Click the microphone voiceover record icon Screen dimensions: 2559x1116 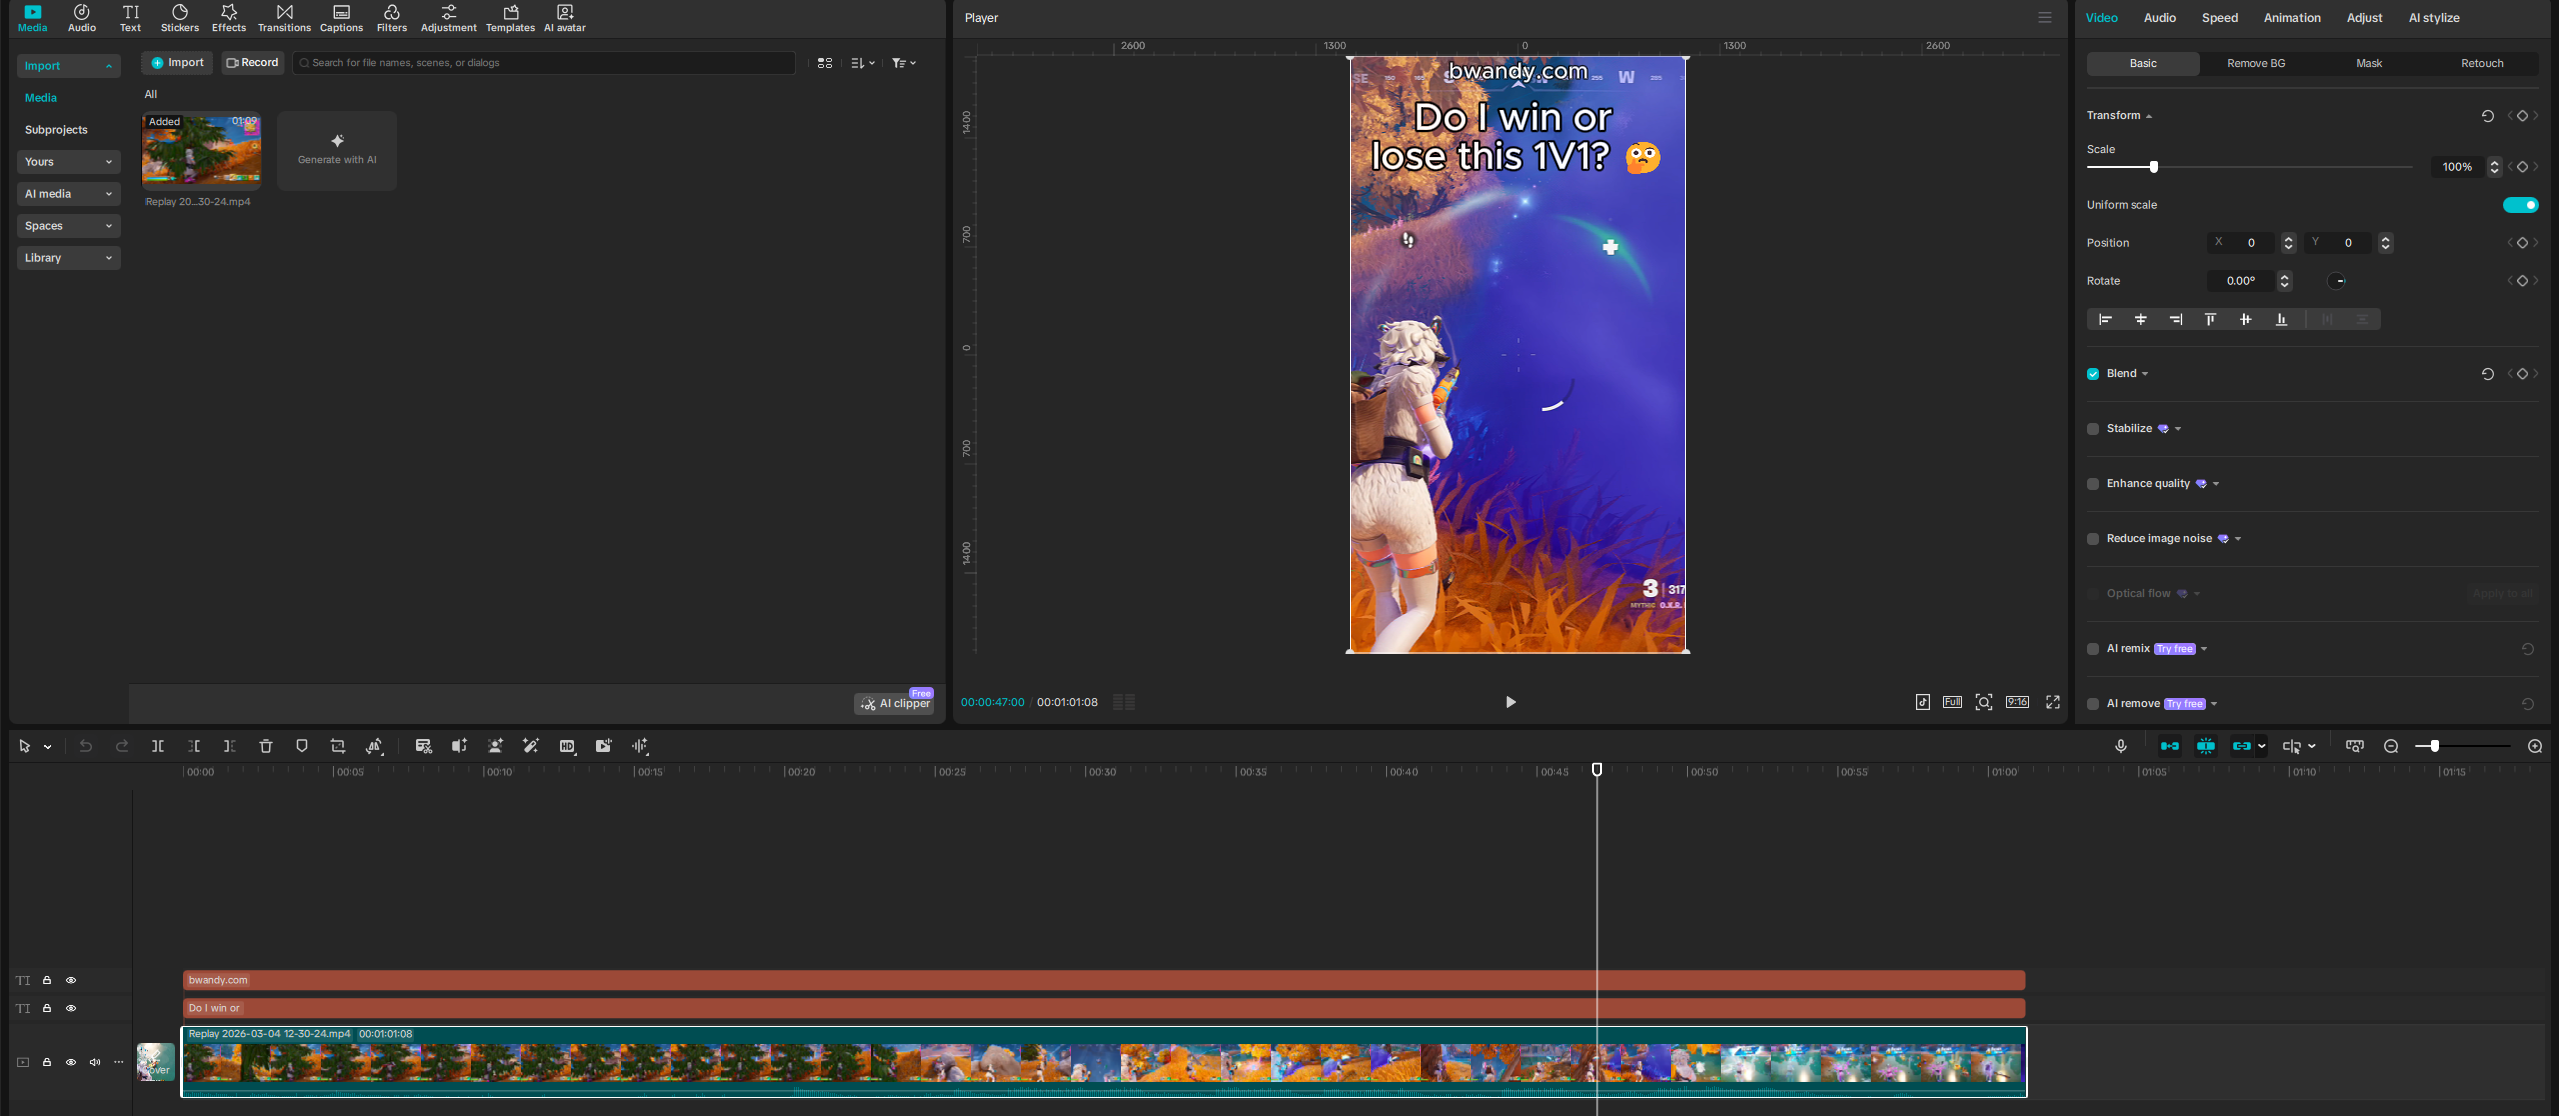(2120, 746)
